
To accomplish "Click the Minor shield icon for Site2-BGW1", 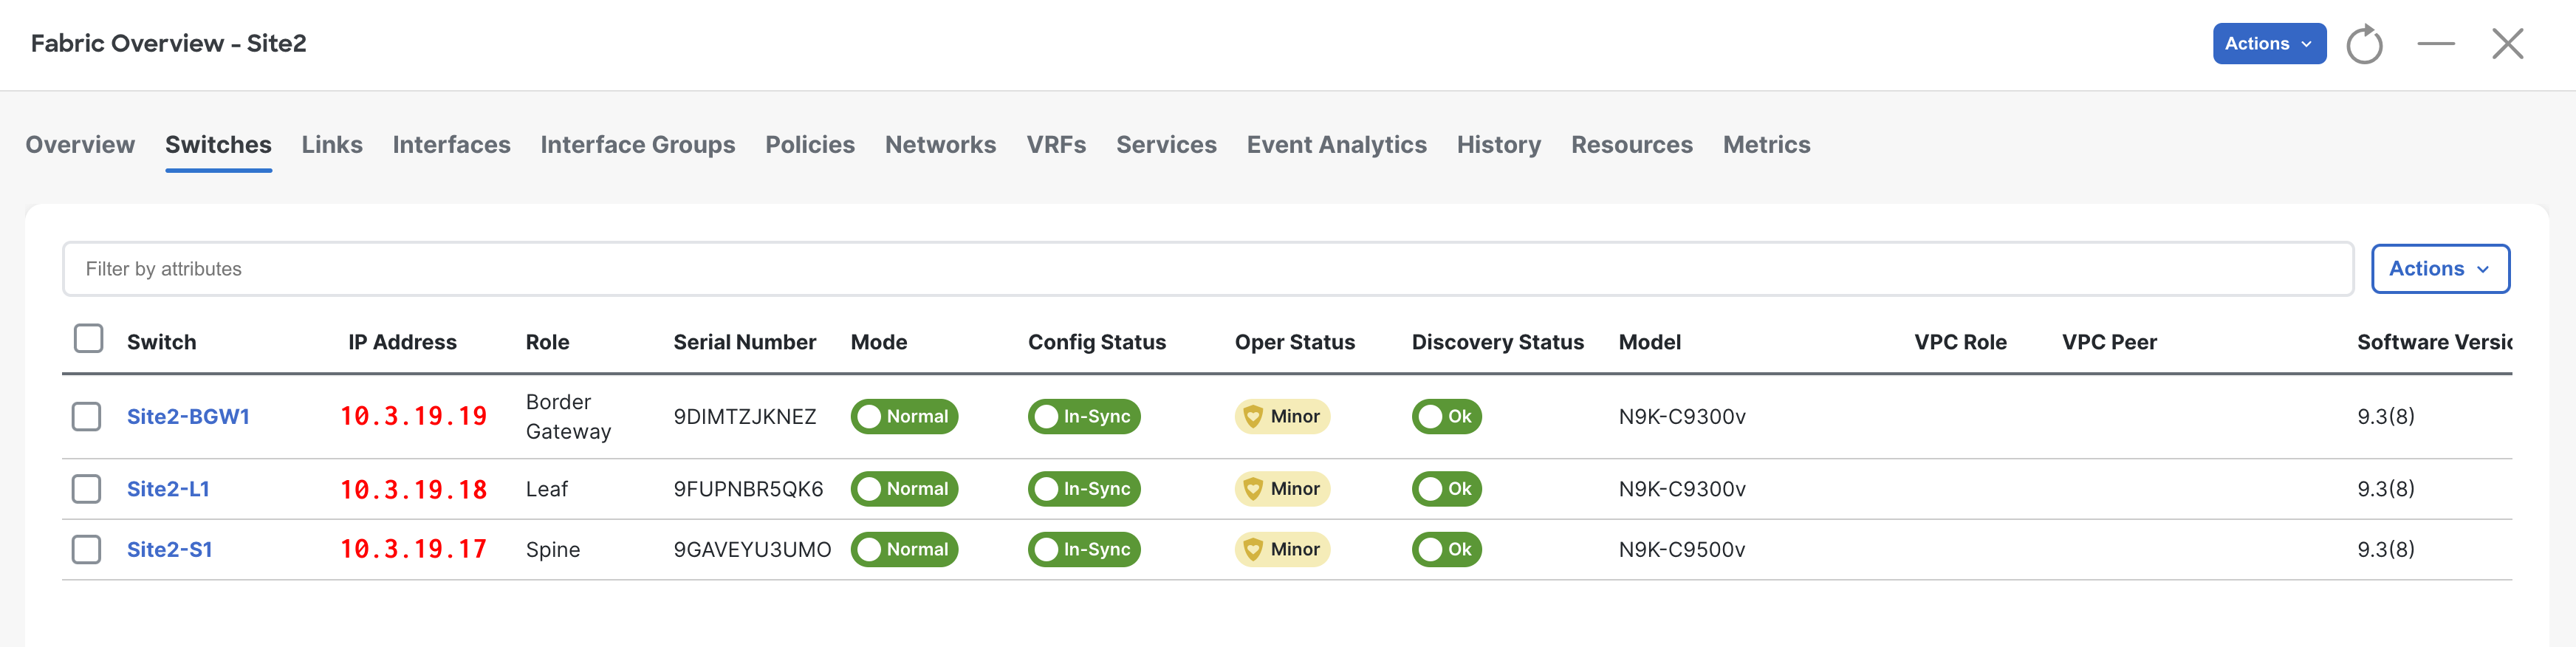I will 1252,417.
